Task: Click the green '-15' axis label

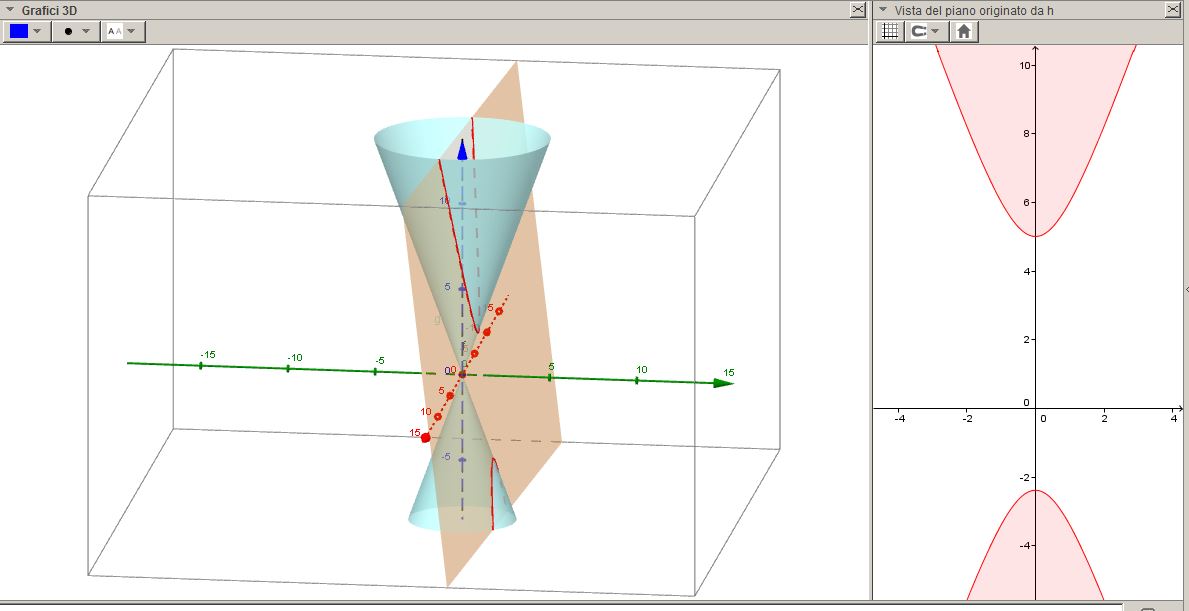Action: pyautogui.click(x=208, y=355)
